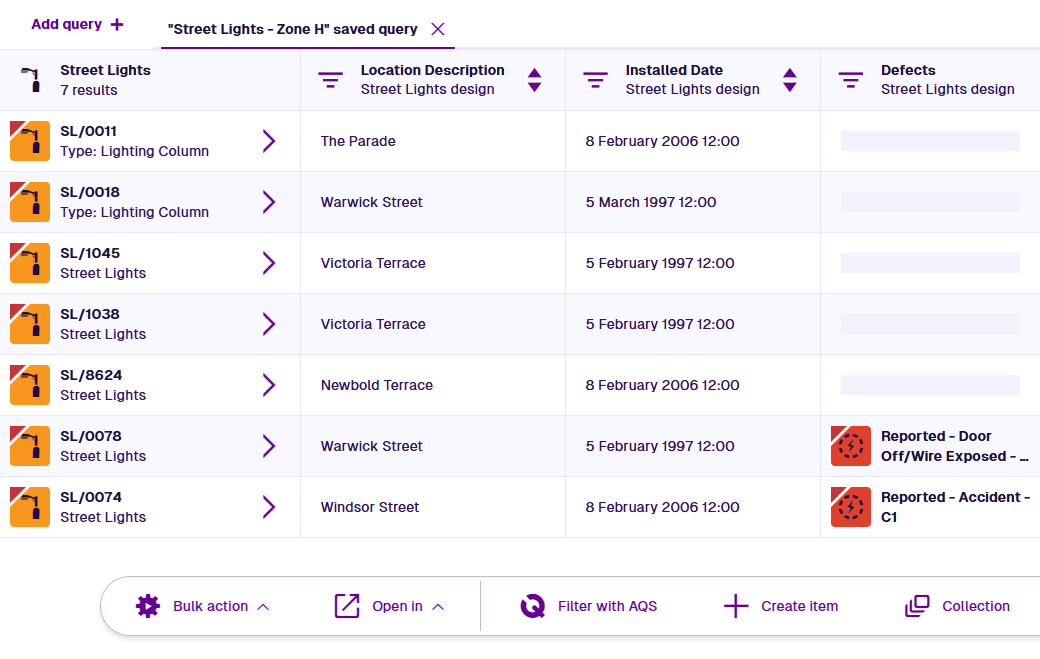
Task: Click Add query to open new tab
Action: (x=78, y=24)
